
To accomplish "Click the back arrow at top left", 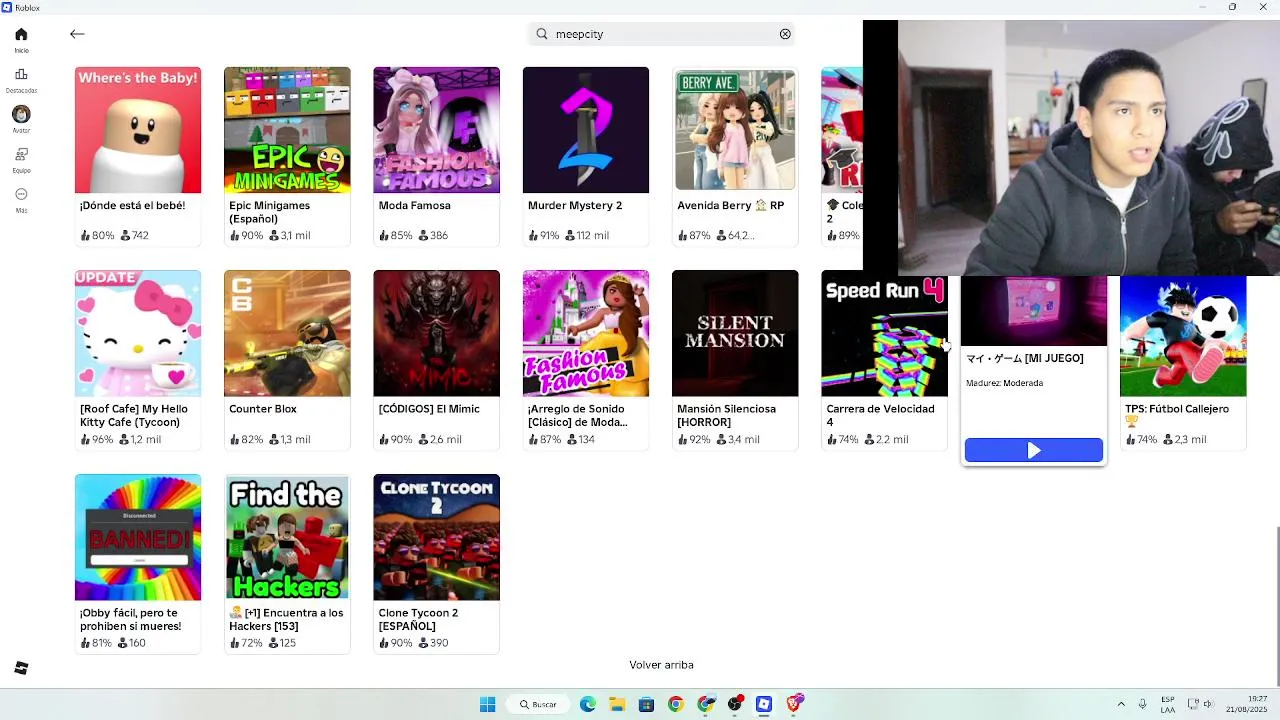I will (x=77, y=34).
